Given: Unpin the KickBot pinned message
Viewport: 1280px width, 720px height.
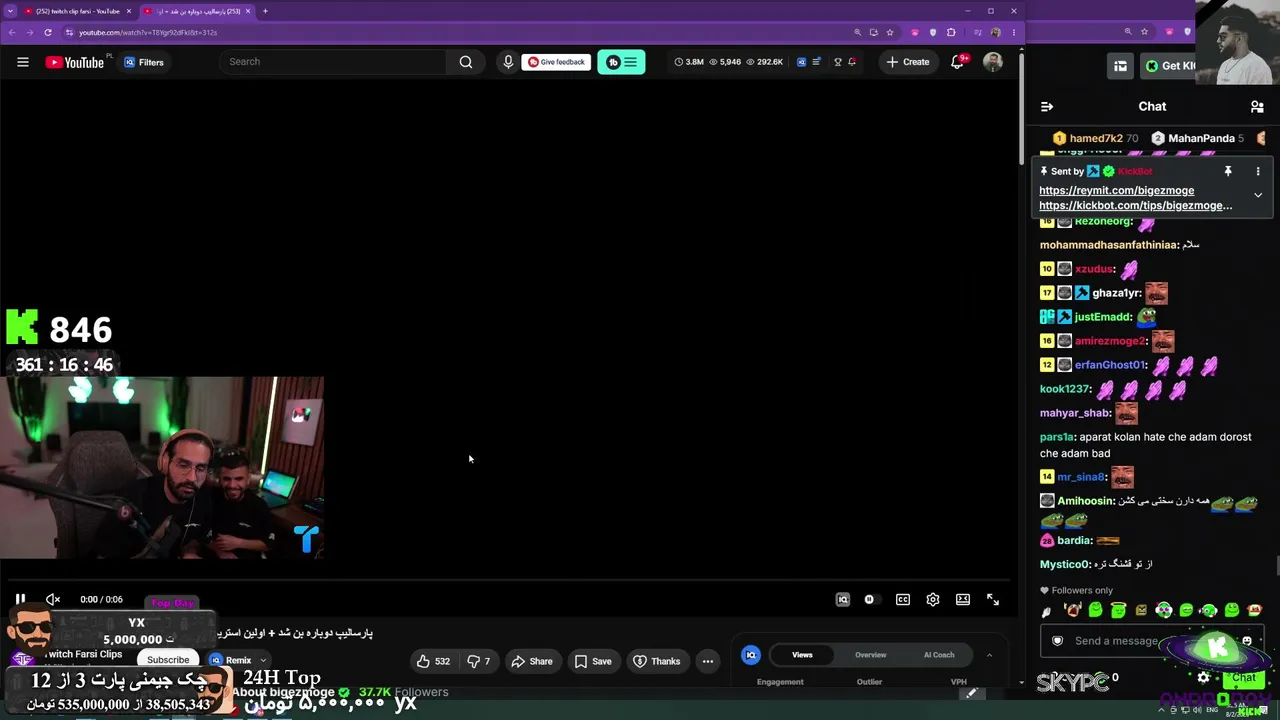Looking at the screenshot, I should tap(1228, 172).
